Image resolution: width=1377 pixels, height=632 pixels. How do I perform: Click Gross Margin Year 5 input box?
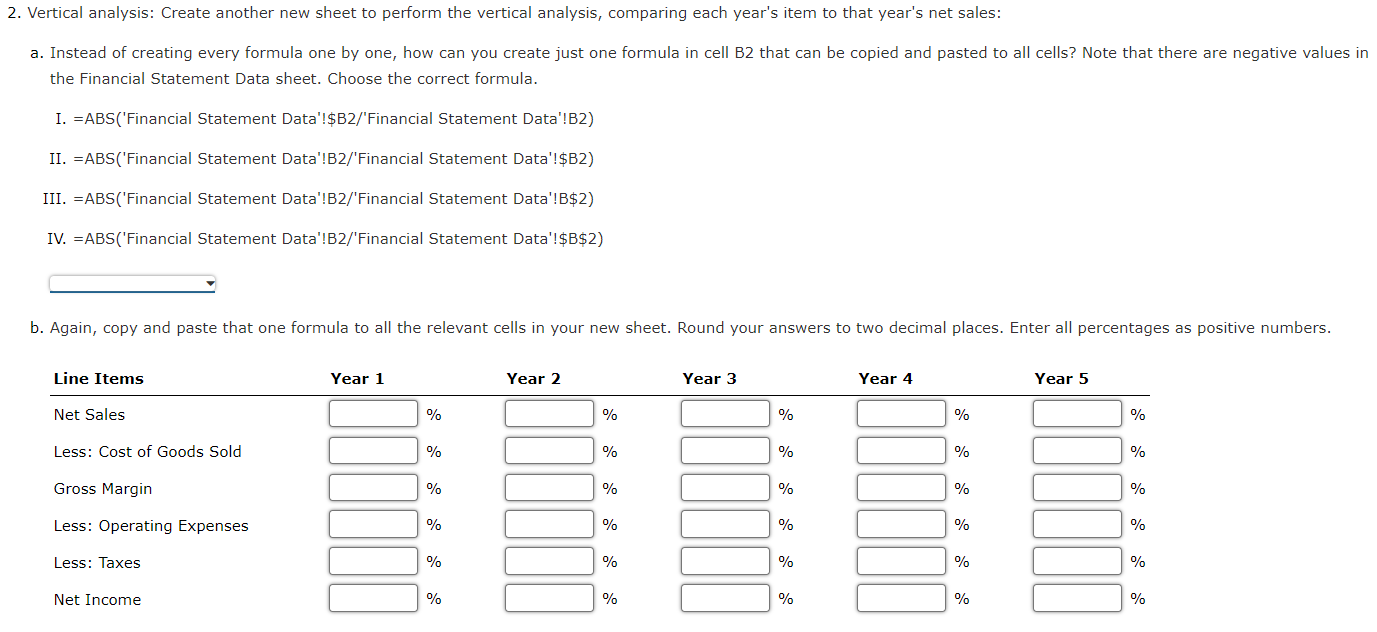pyautogui.click(x=1077, y=488)
